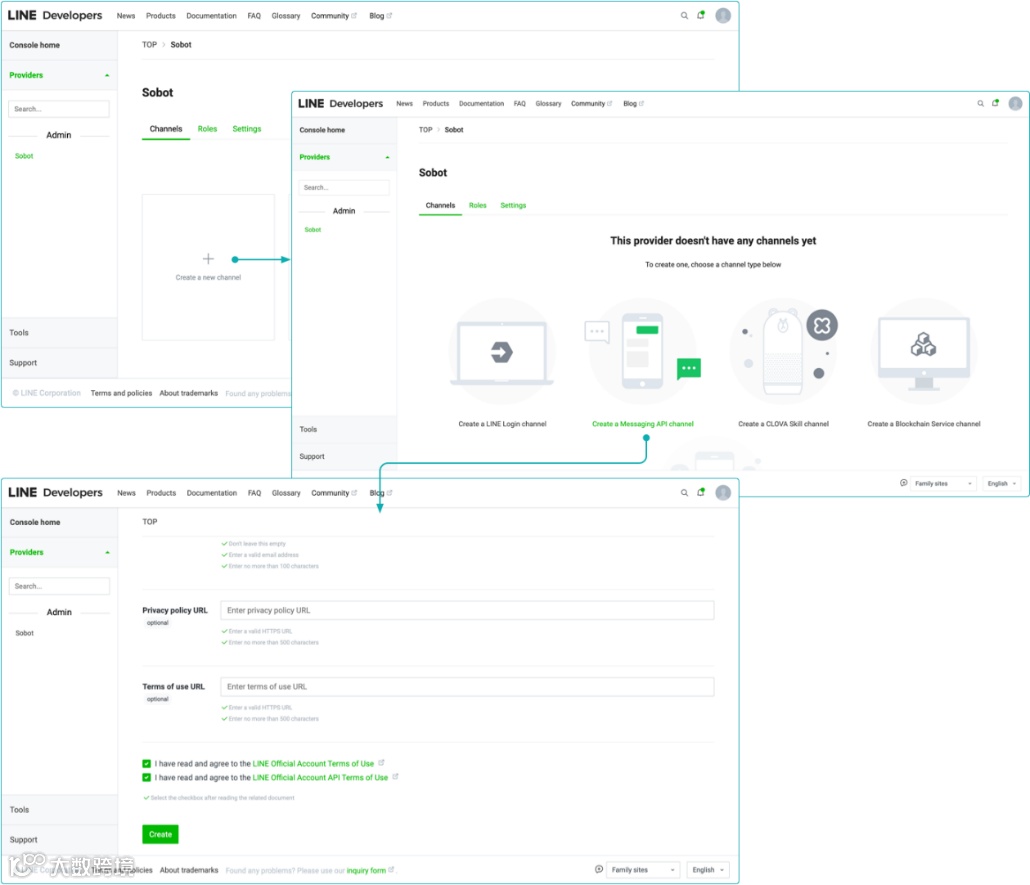
Task: Select Sobot provider in bottom window sidebar
Action: [x=24, y=633]
